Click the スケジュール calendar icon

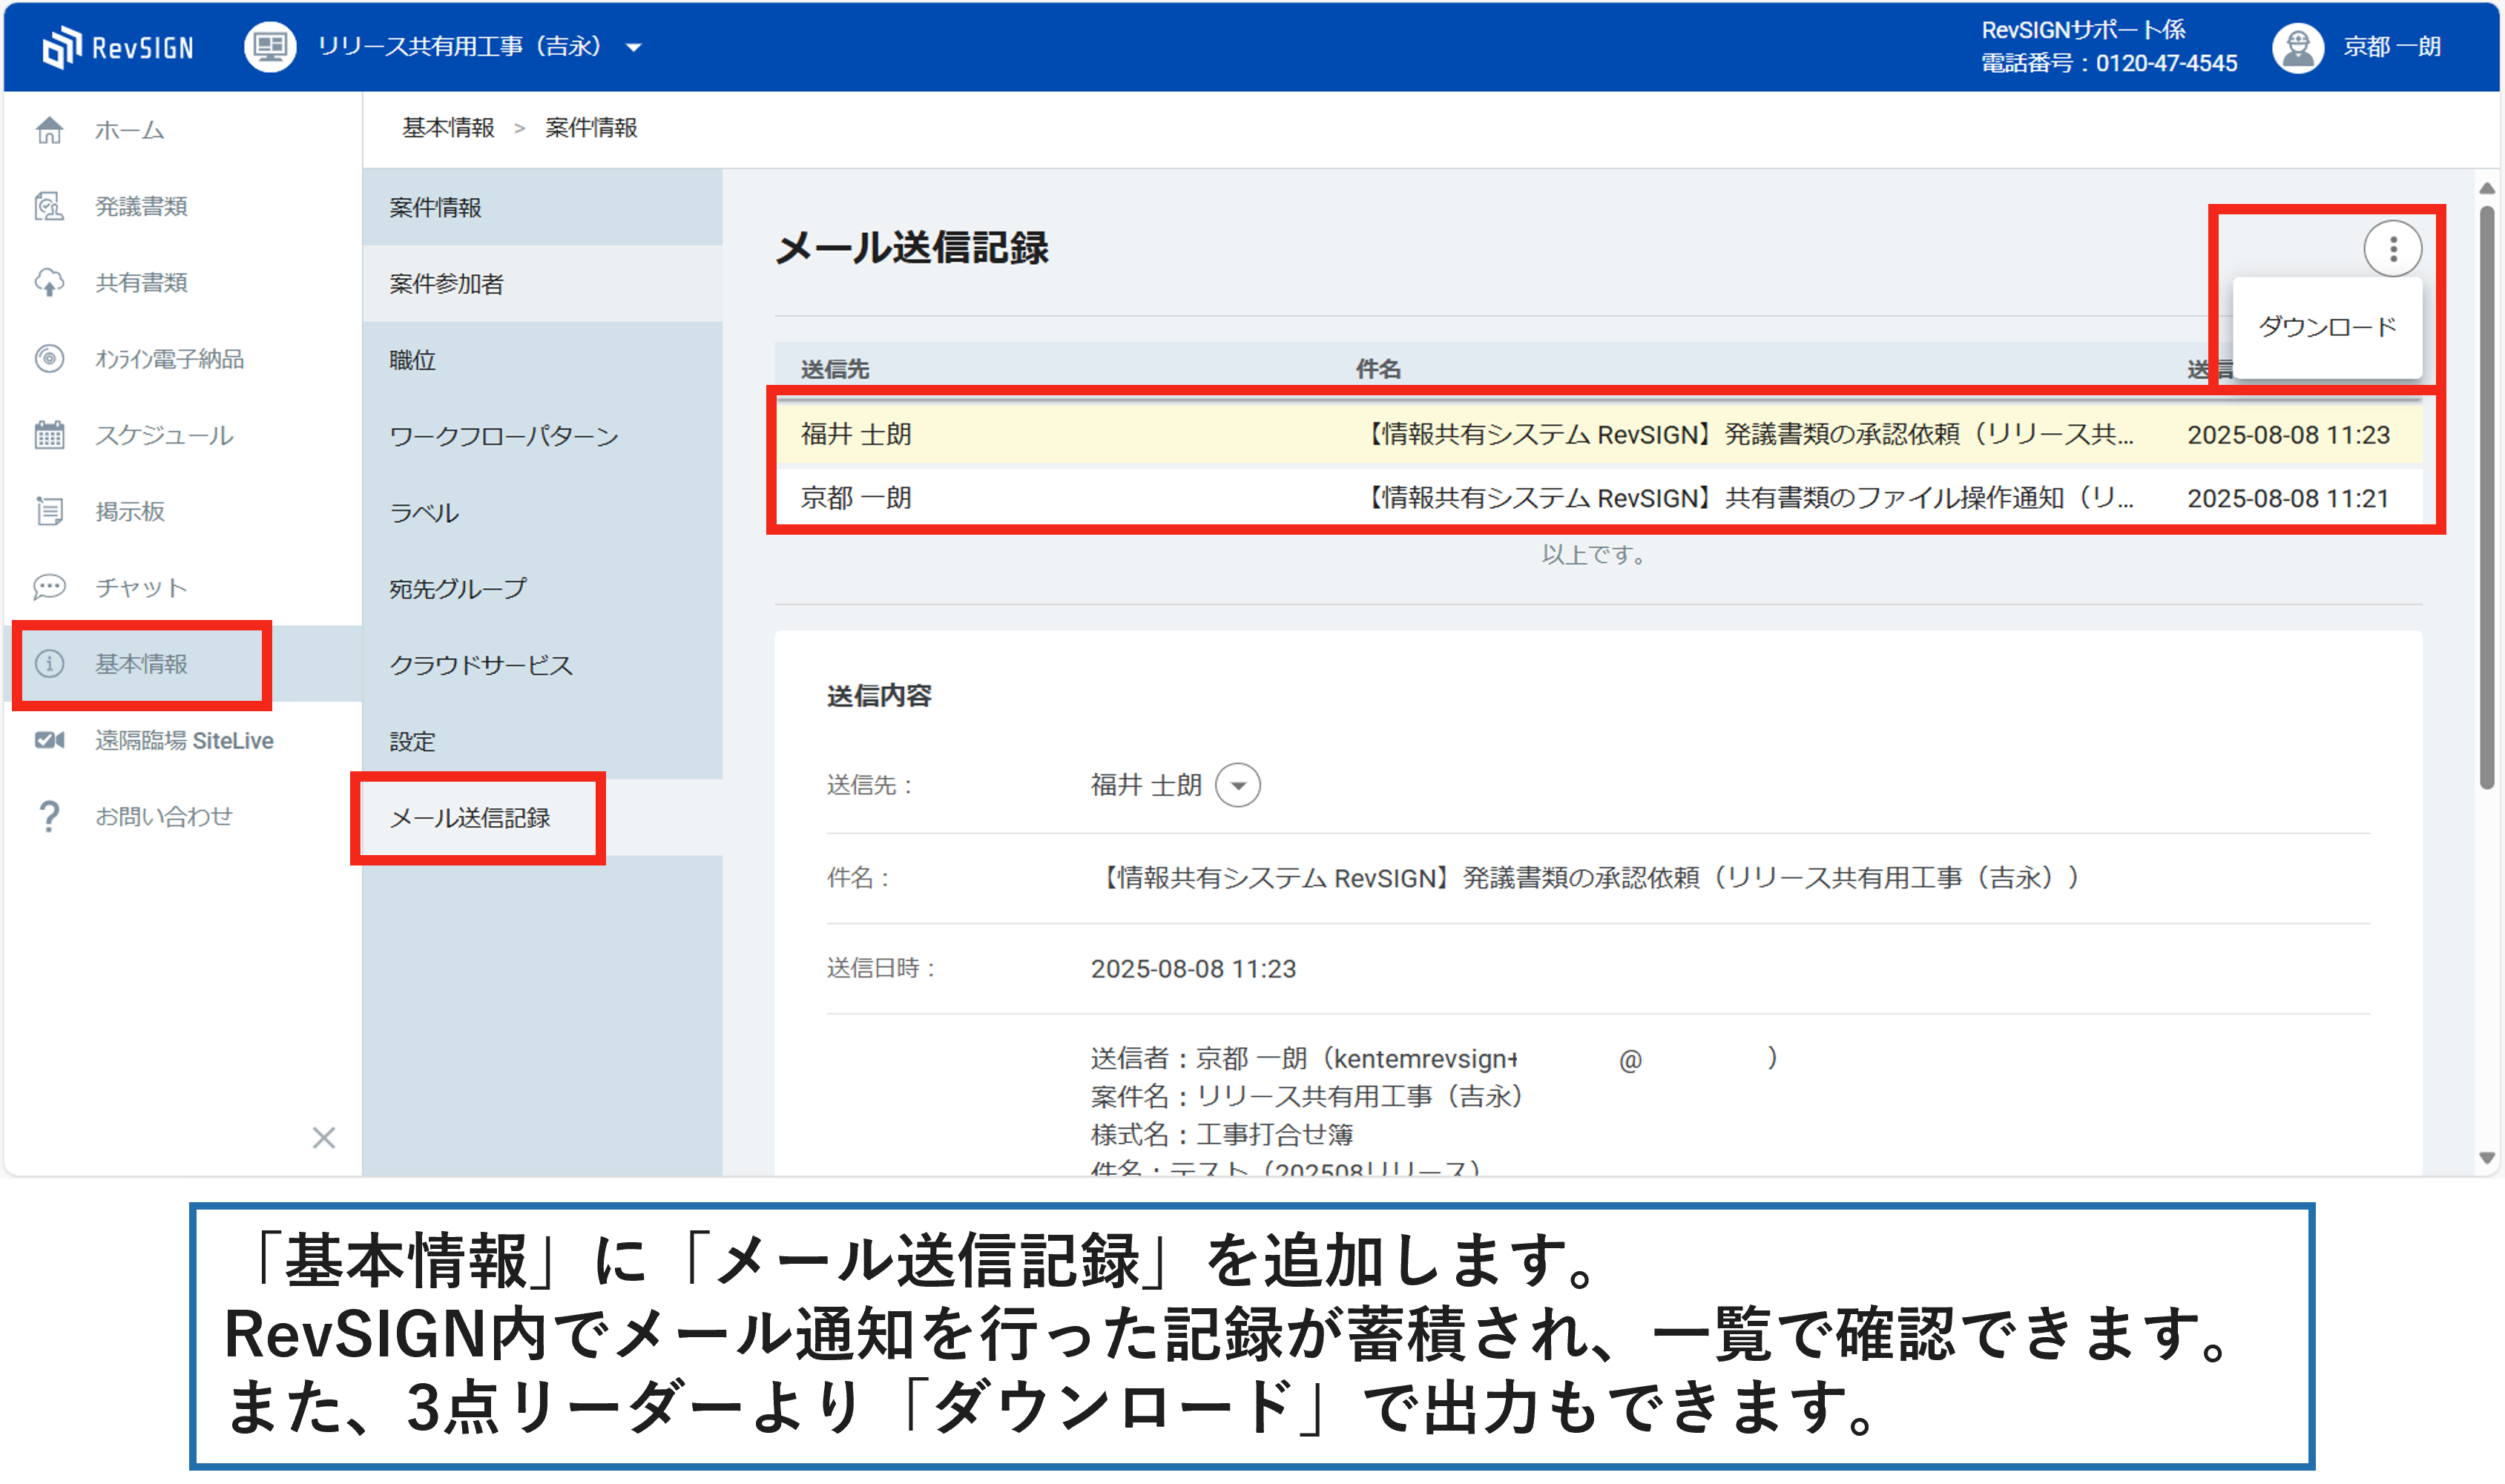[x=49, y=435]
